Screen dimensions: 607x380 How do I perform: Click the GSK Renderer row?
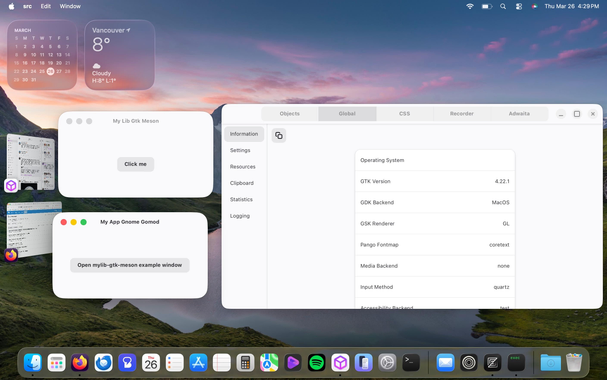coord(435,224)
